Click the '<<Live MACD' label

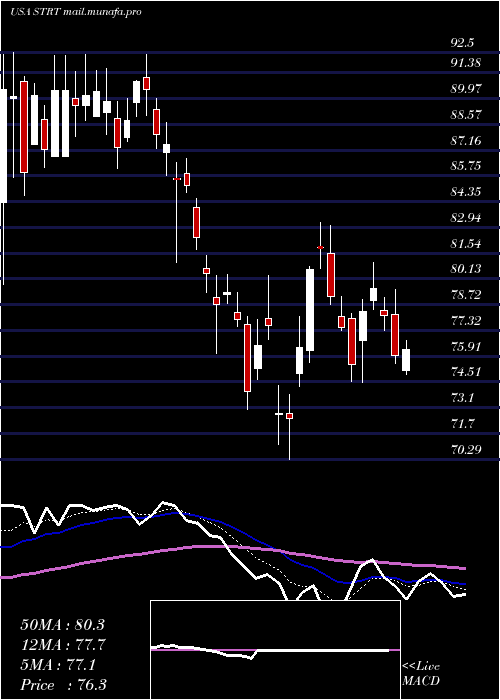tap(421, 674)
